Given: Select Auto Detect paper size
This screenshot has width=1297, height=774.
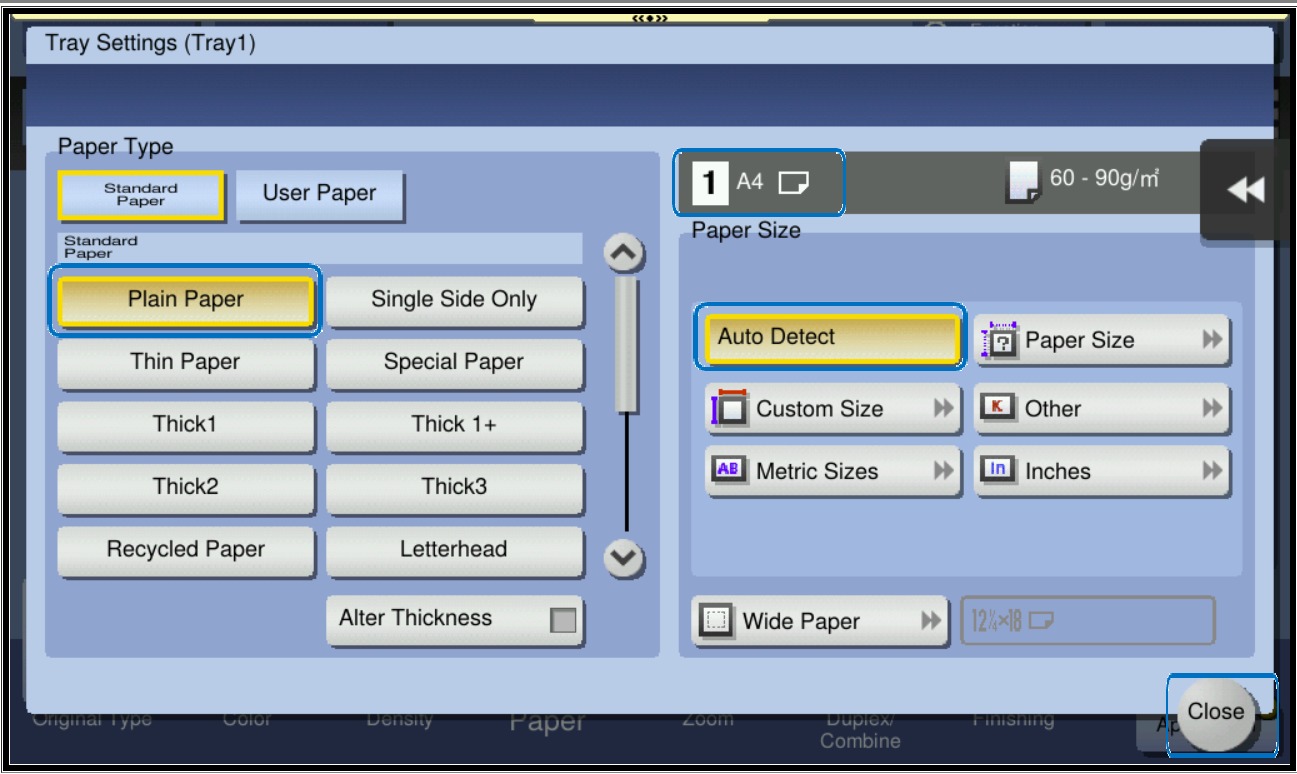Looking at the screenshot, I should 830,338.
